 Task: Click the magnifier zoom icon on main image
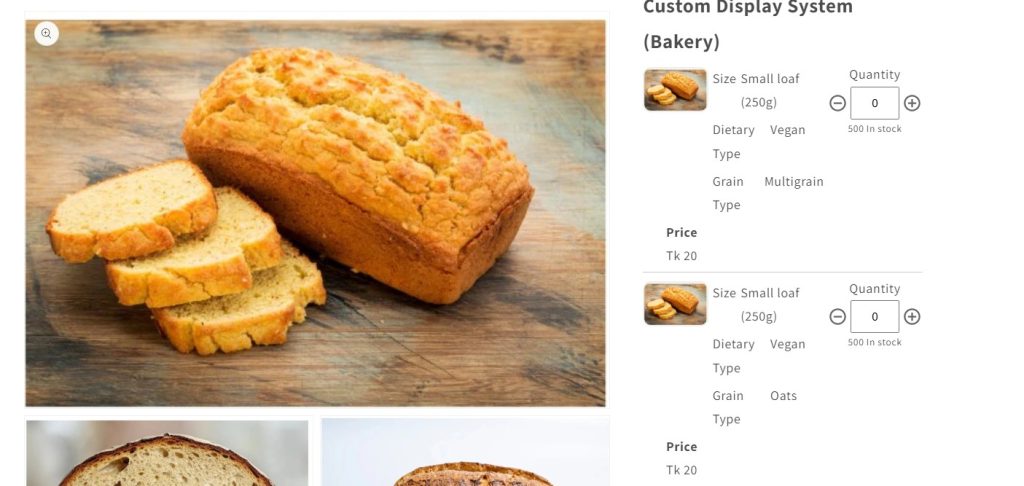click(46, 33)
